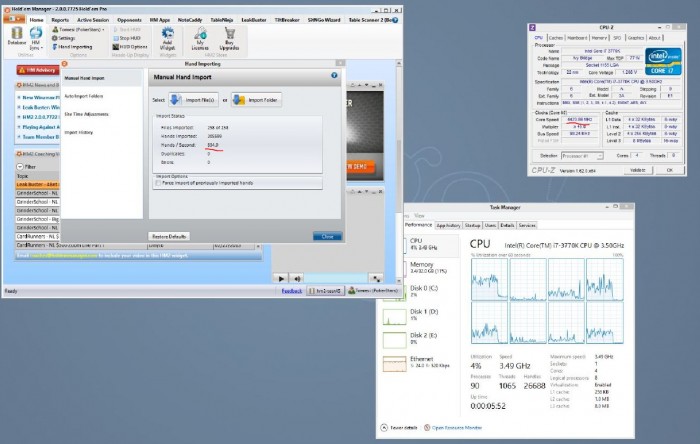Open the NoteCaddy tab
The width and height of the screenshot is (700, 444).
click(x=190, y=20)
